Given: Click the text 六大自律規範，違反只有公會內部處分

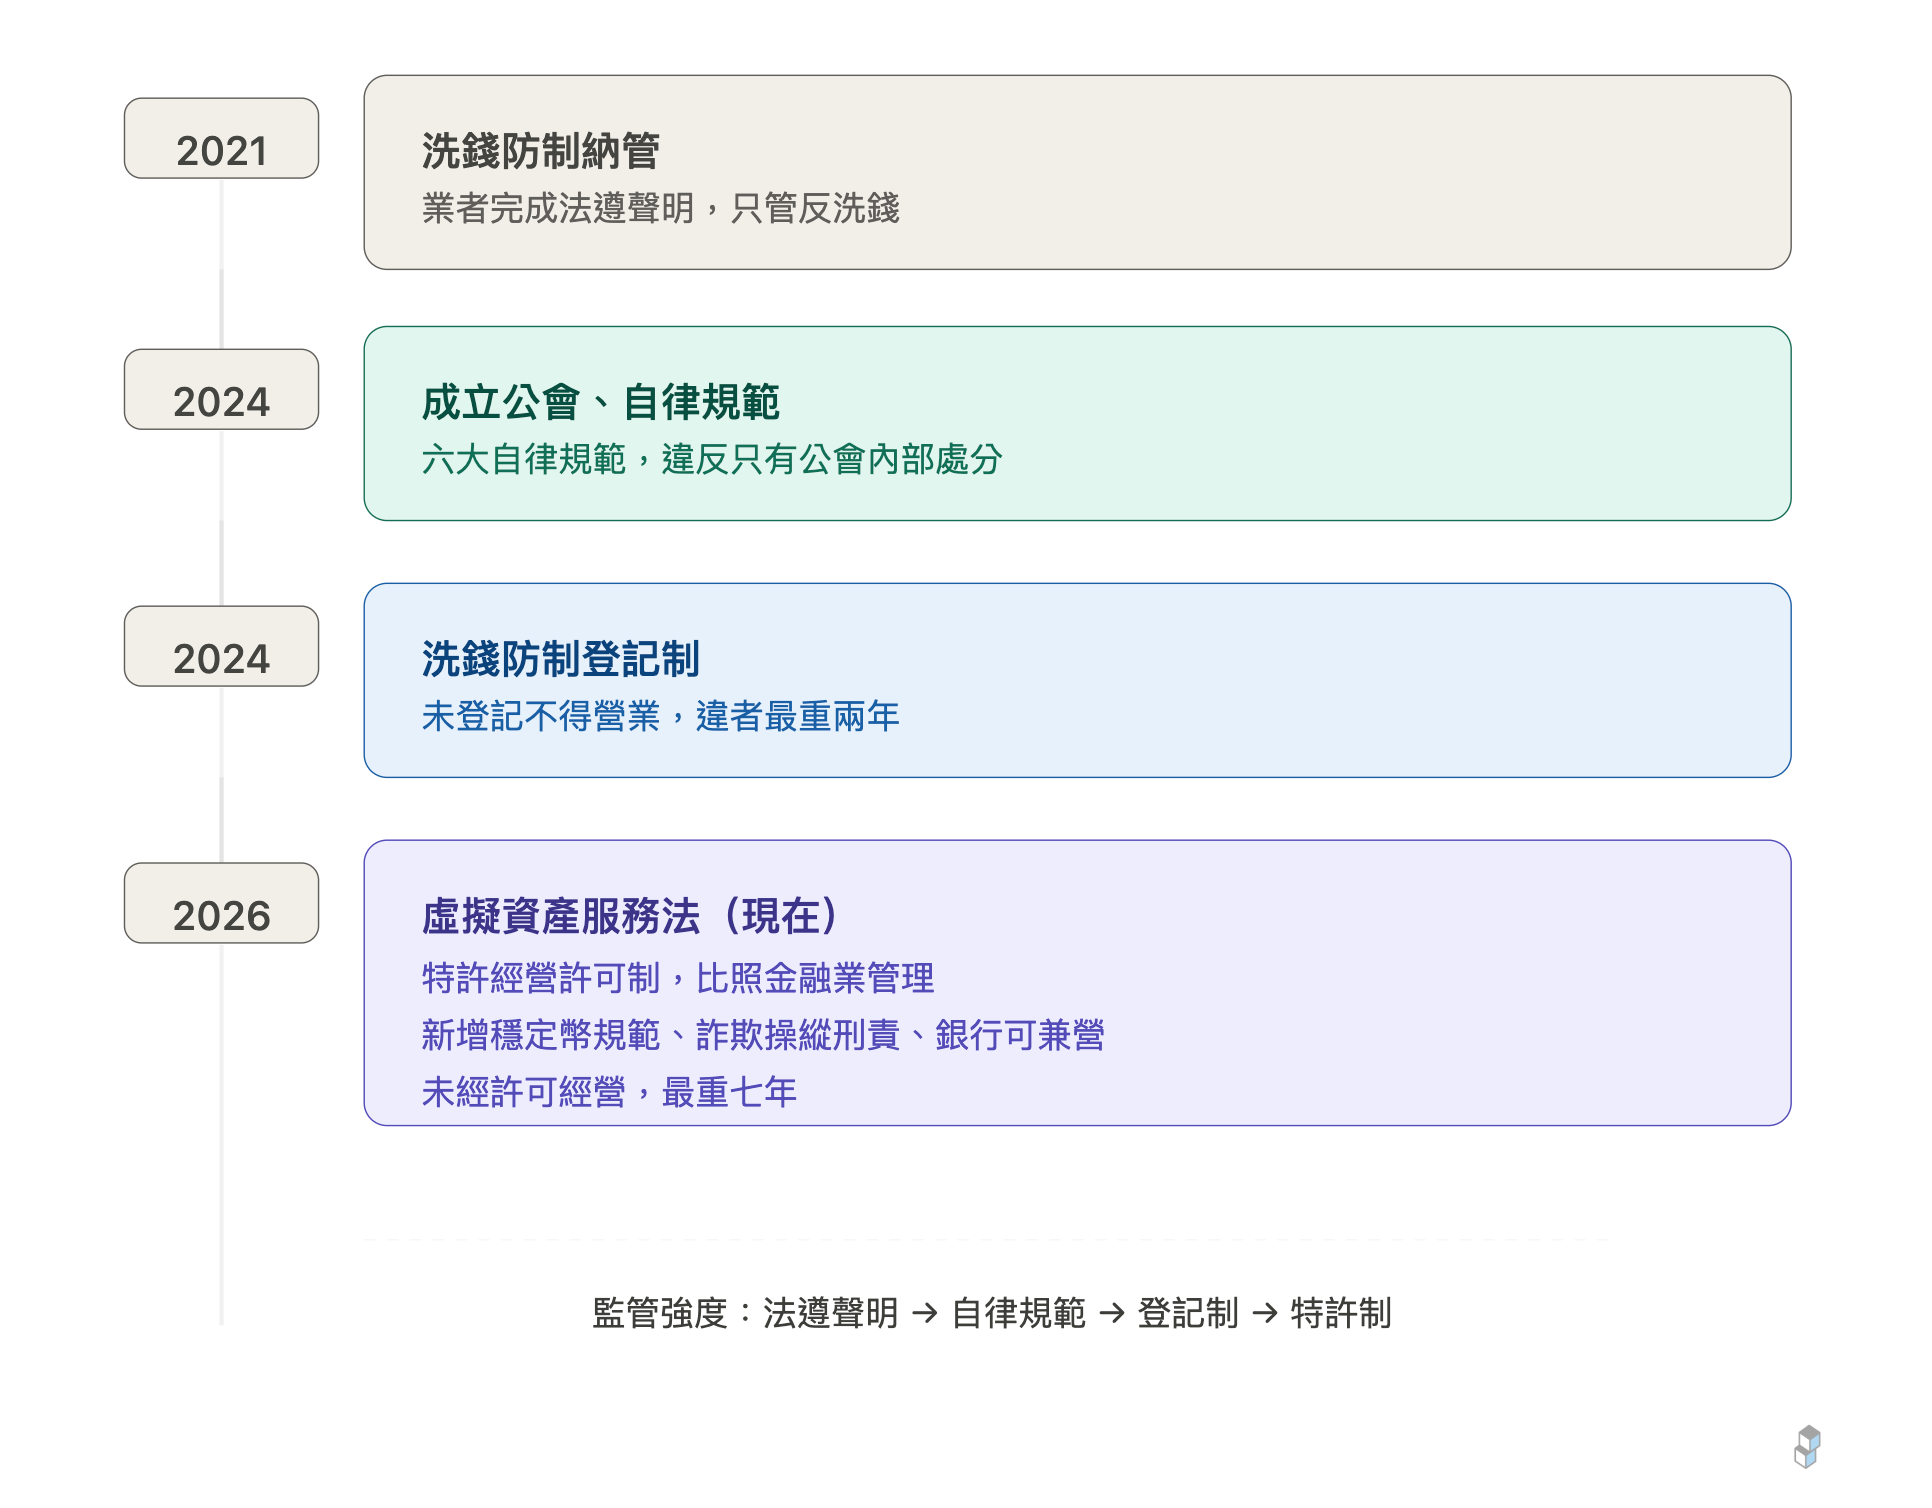Looking at the screenshot, I should coord(712,460).
